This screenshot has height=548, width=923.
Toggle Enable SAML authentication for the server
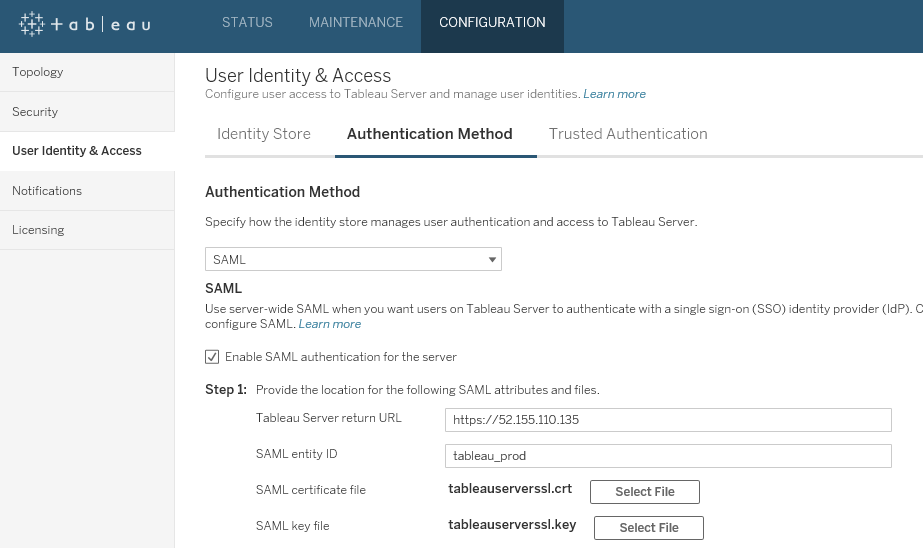pos(212,357)
